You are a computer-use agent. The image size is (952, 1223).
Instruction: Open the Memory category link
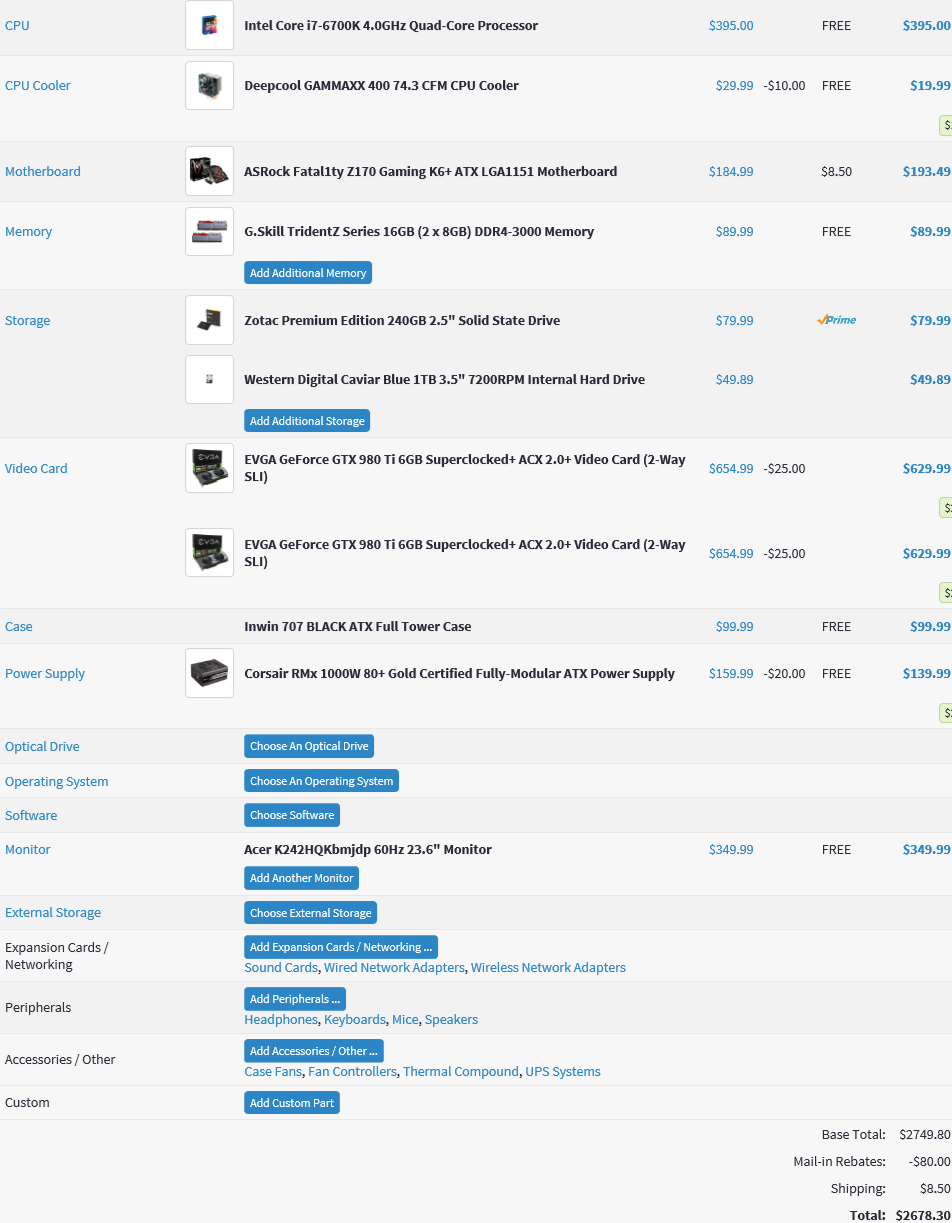tap(28, 231)
